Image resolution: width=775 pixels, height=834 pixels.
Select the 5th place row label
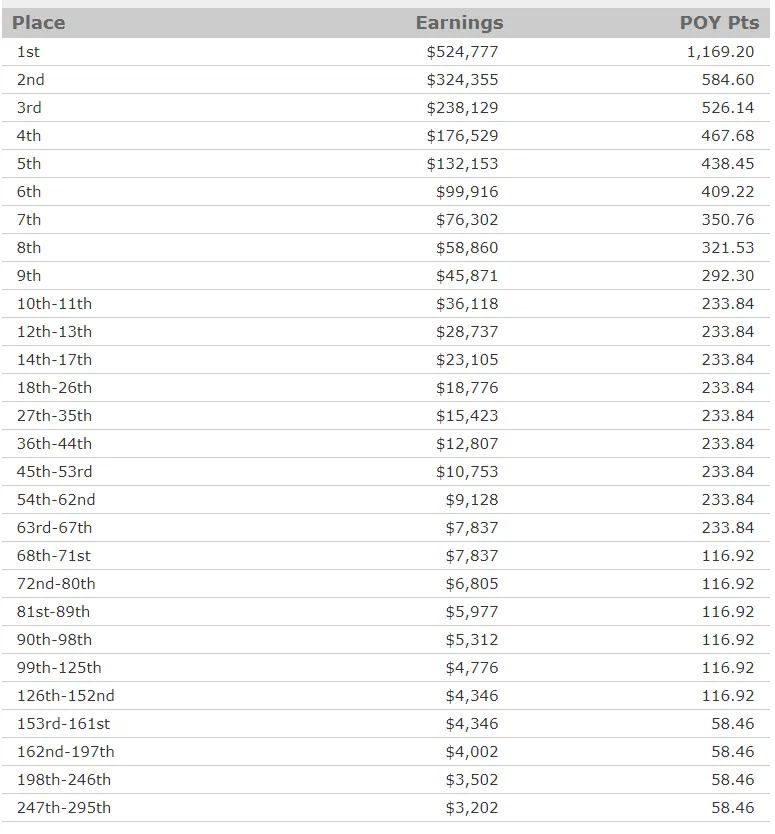tap(29, 164)
